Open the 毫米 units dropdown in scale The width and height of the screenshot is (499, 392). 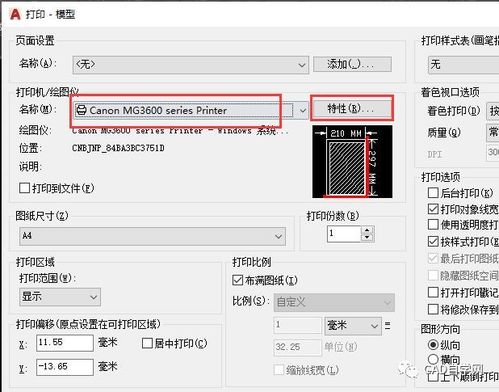coord(353,326)
